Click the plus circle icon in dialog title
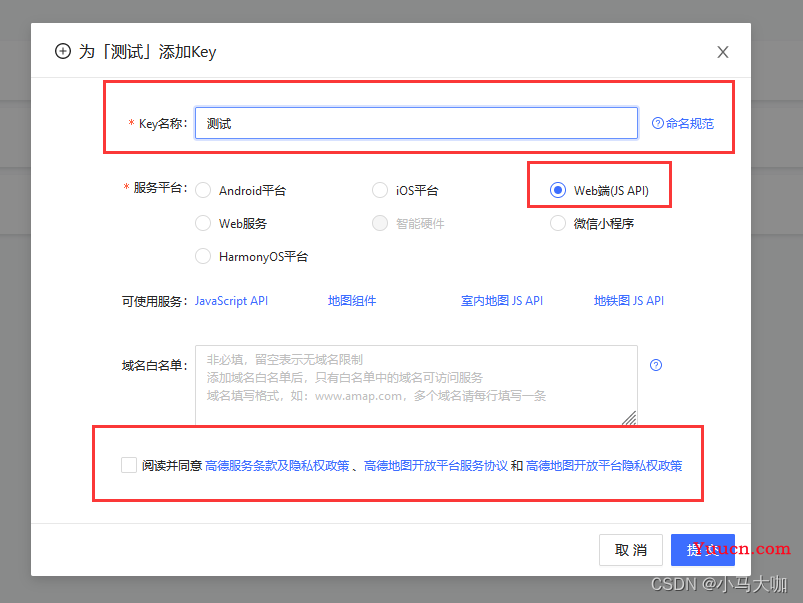 point(63,51)
